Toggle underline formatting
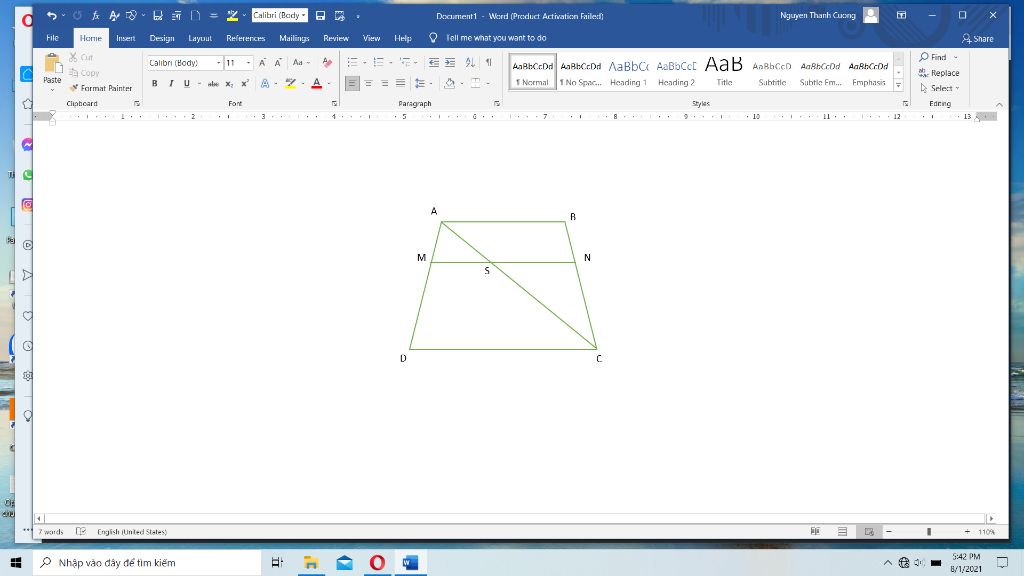The width and height of the screenshot is (1024, 576). 187,84
